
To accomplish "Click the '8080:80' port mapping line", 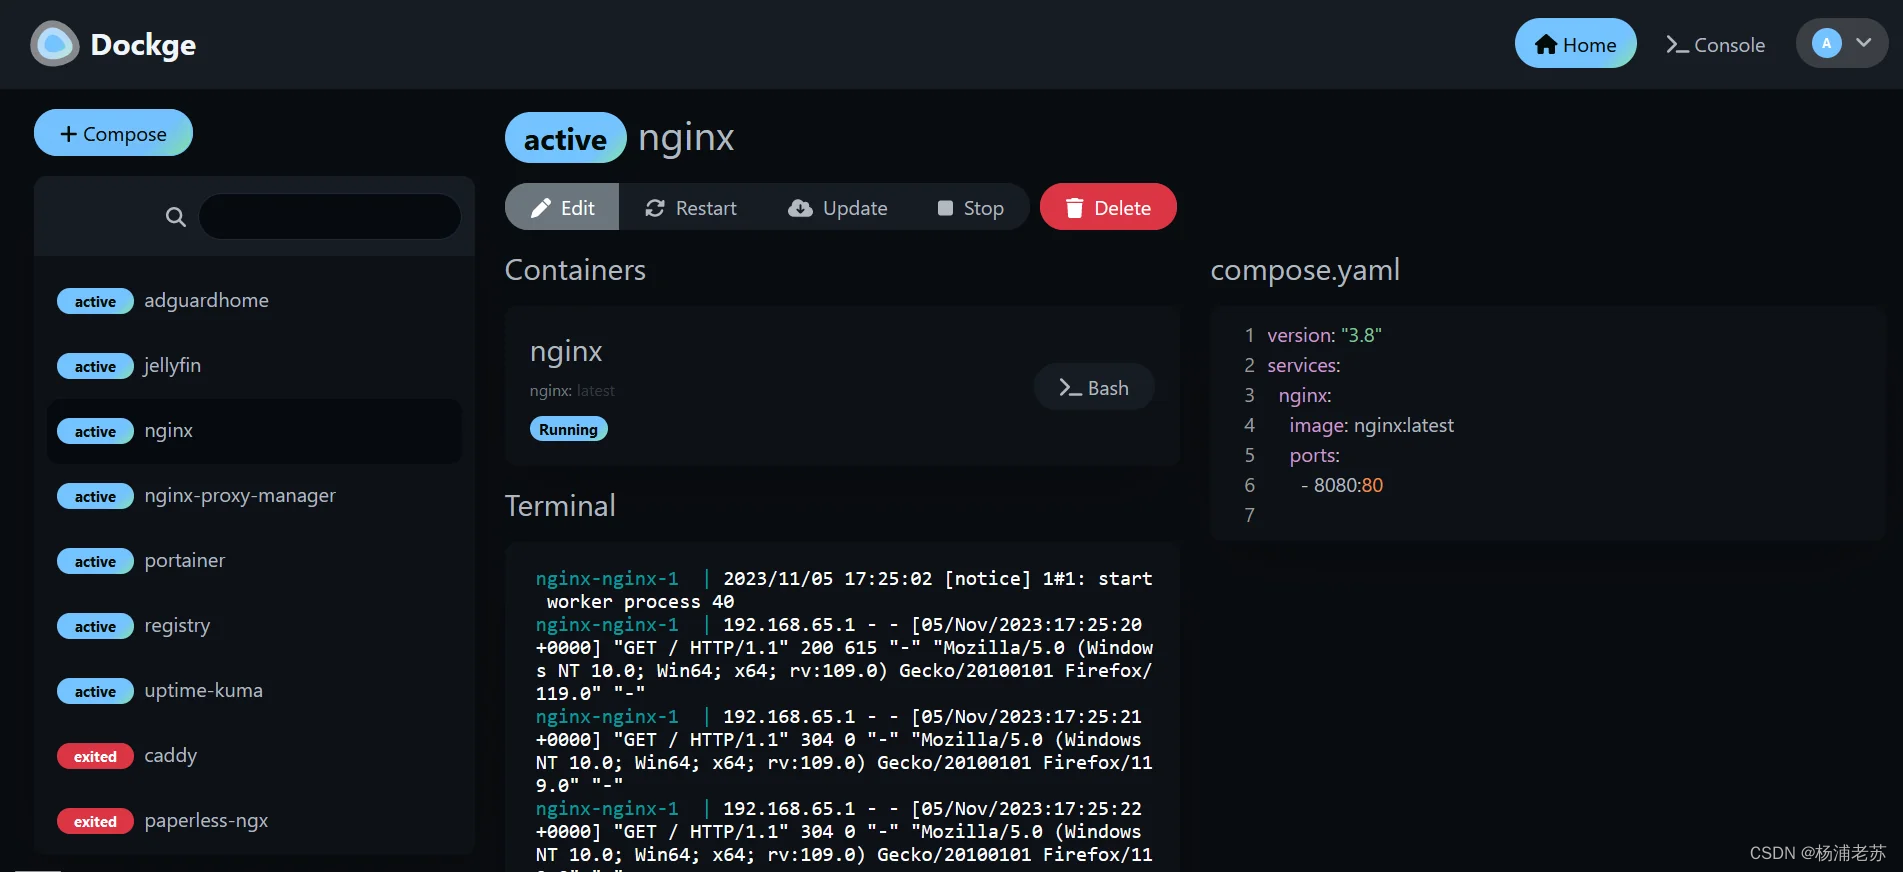I will click(1342, 485).
